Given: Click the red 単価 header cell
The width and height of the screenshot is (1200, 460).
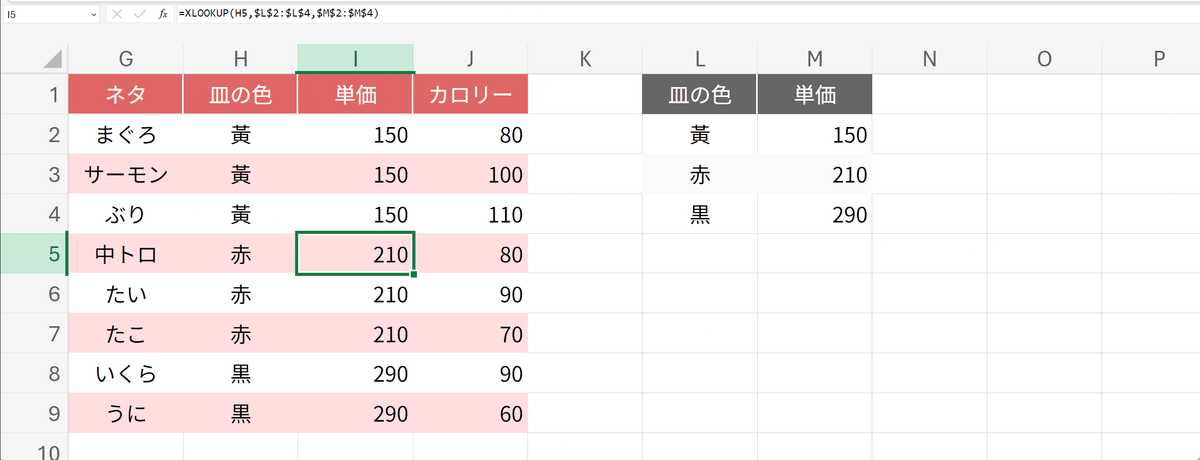Looking at the screenshot, I should (355, 95).
